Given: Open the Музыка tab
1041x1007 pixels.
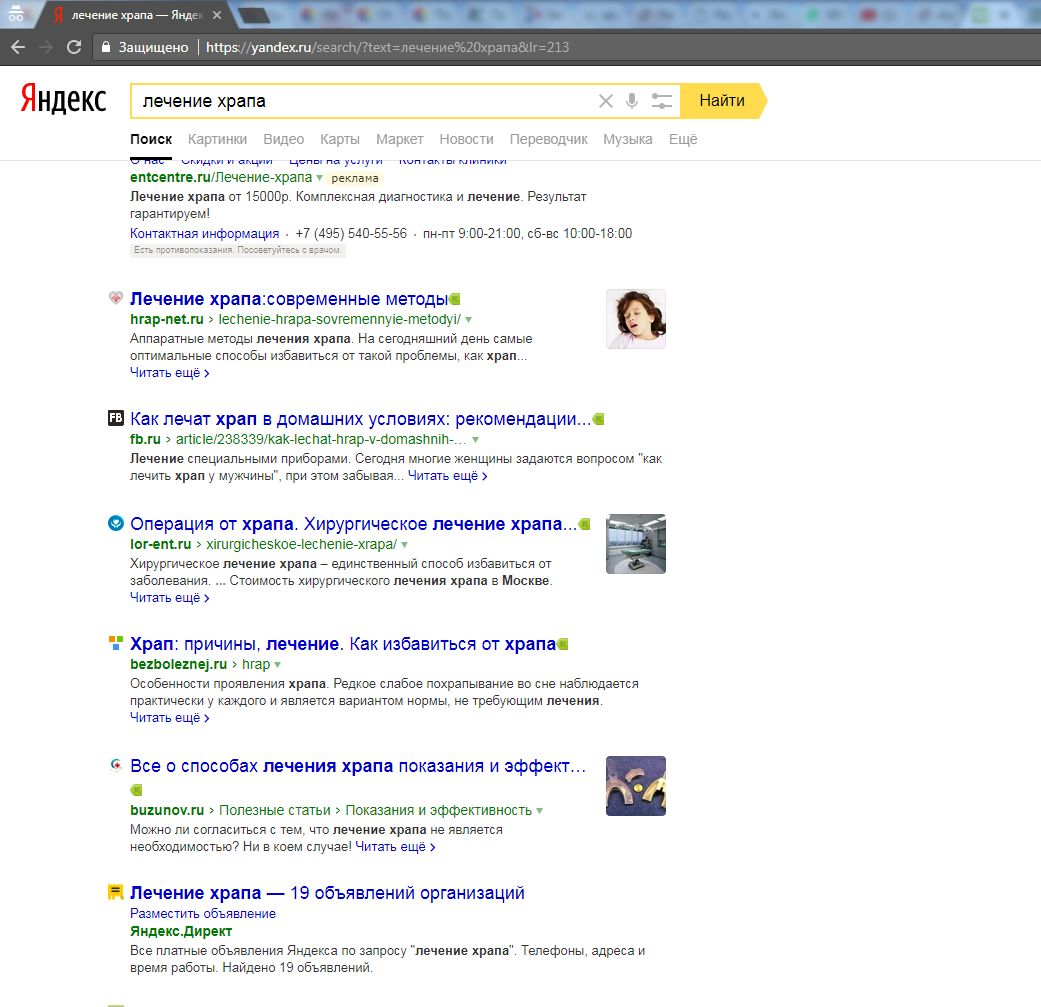Looking at the screenshot, I should click(x=627, y=139).
